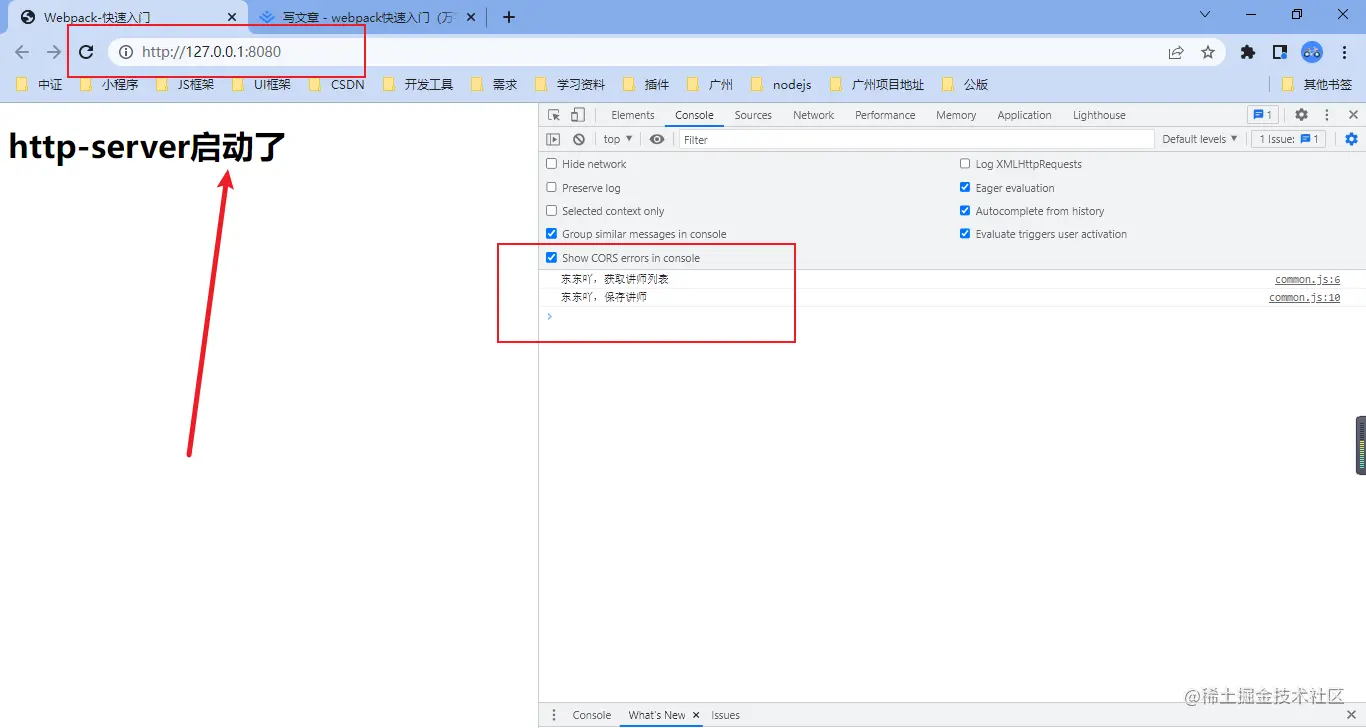The width and height of the screenshot is (1366, 728).
Task: Toggle DevTools device toolbar icon
Action: [578, 115]
